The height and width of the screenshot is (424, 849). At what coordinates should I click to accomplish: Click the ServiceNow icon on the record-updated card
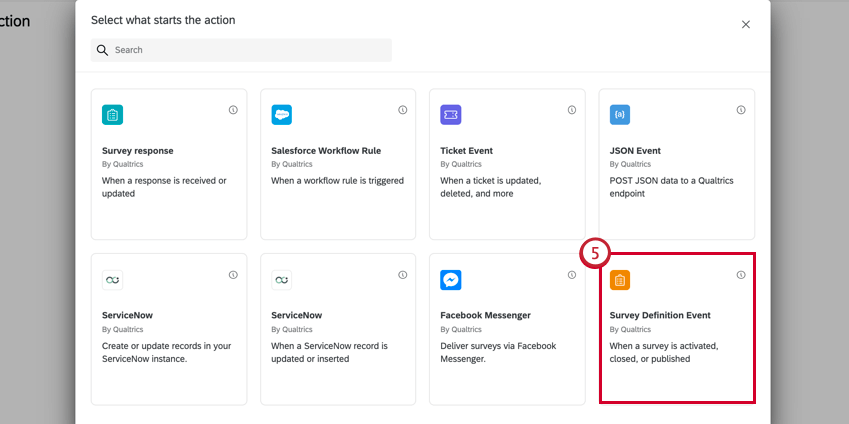pos(282,280)
